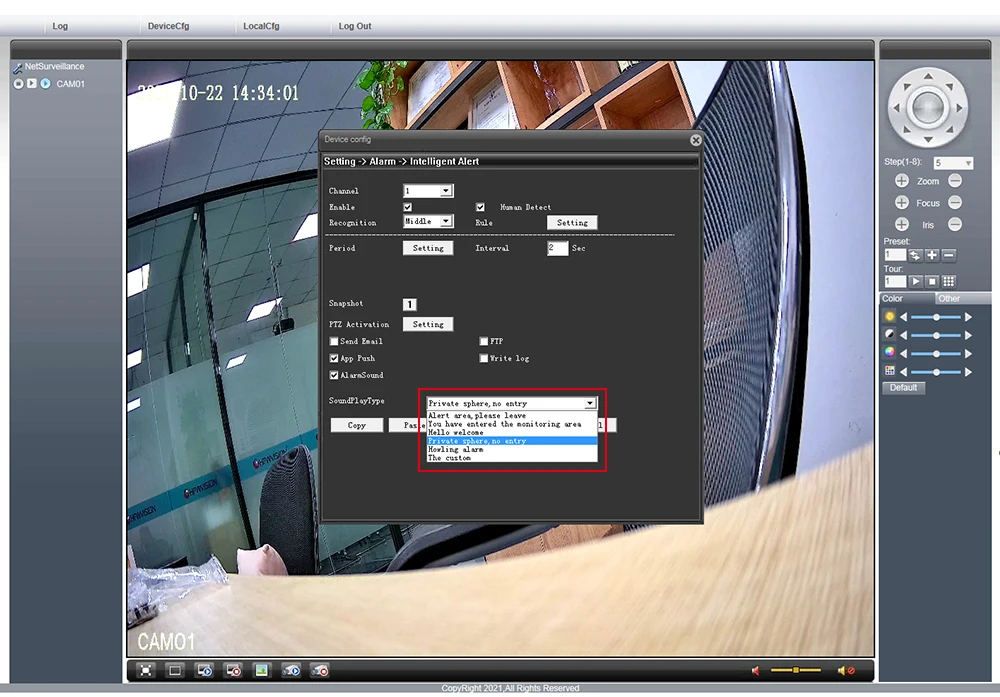Select 'You have entered the monitoring area'

[x=511, y=424]
